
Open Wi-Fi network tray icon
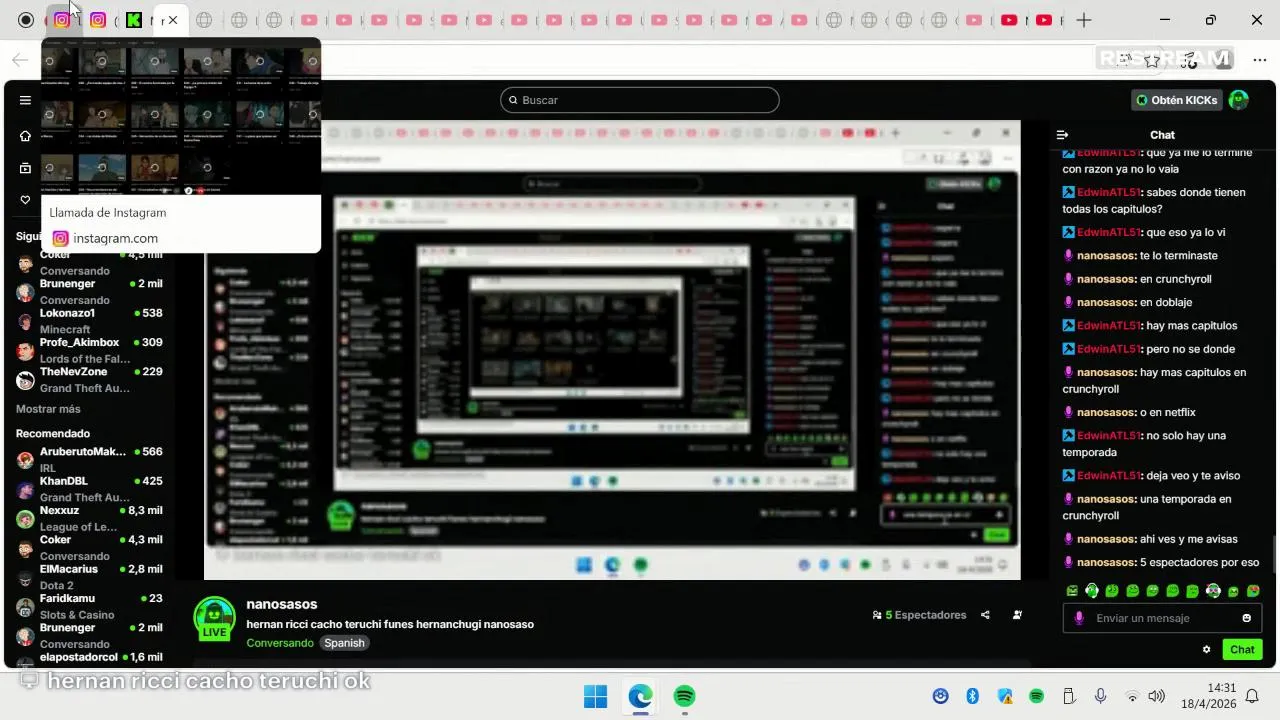point(1132,696)
